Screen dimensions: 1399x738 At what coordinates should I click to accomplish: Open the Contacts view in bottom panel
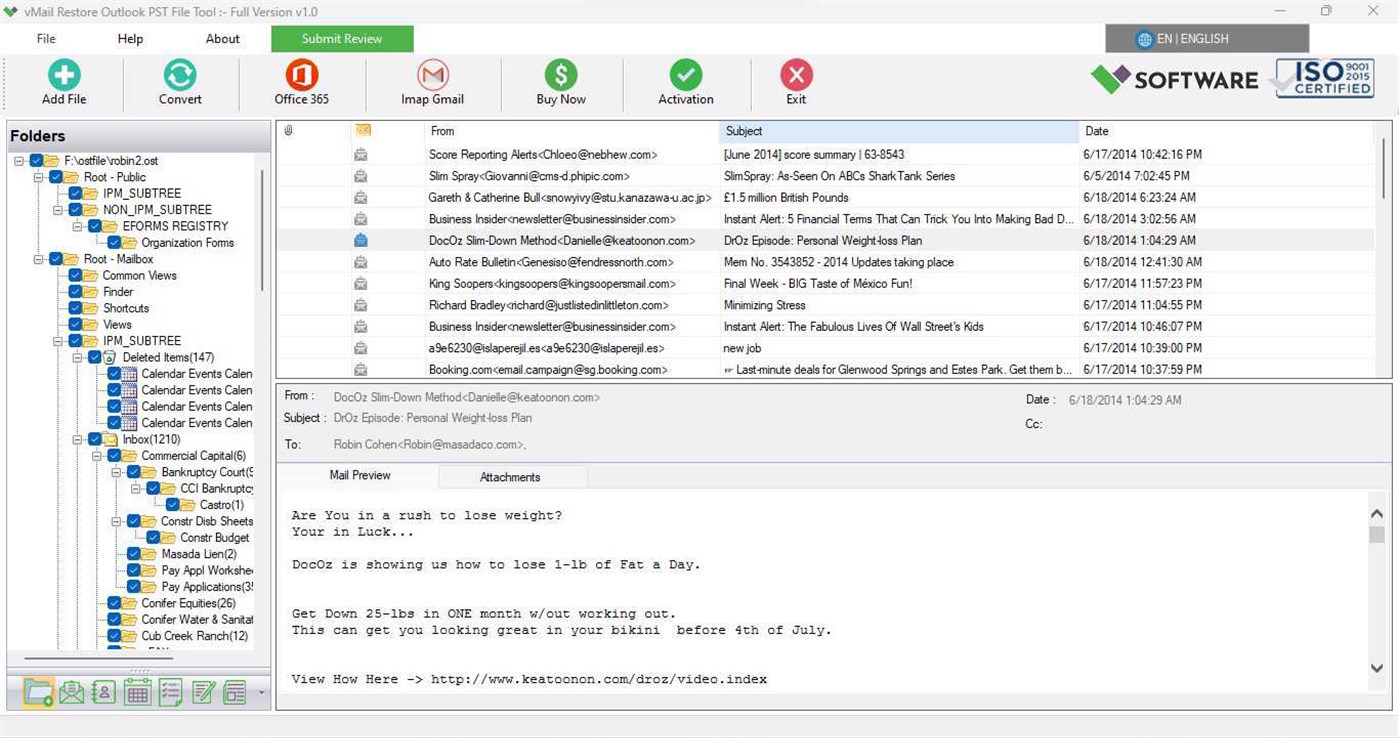[103, 691]
